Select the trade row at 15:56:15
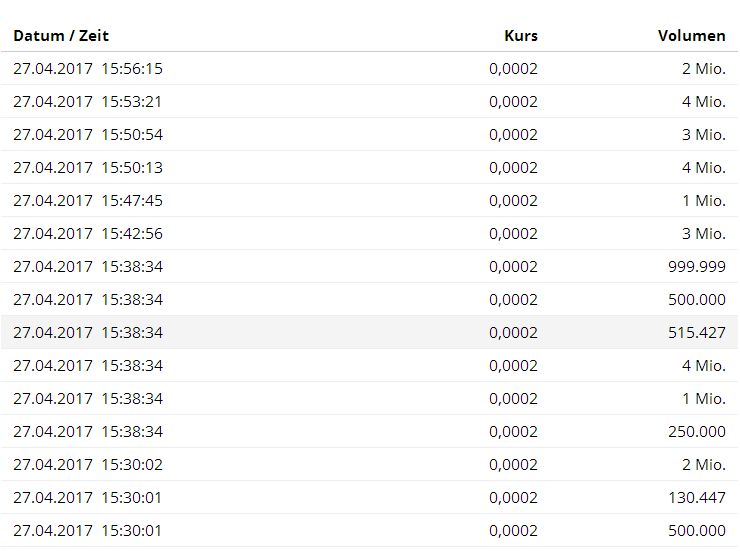The height and width of the screenshot is (551, 740). tap(88, 69)
